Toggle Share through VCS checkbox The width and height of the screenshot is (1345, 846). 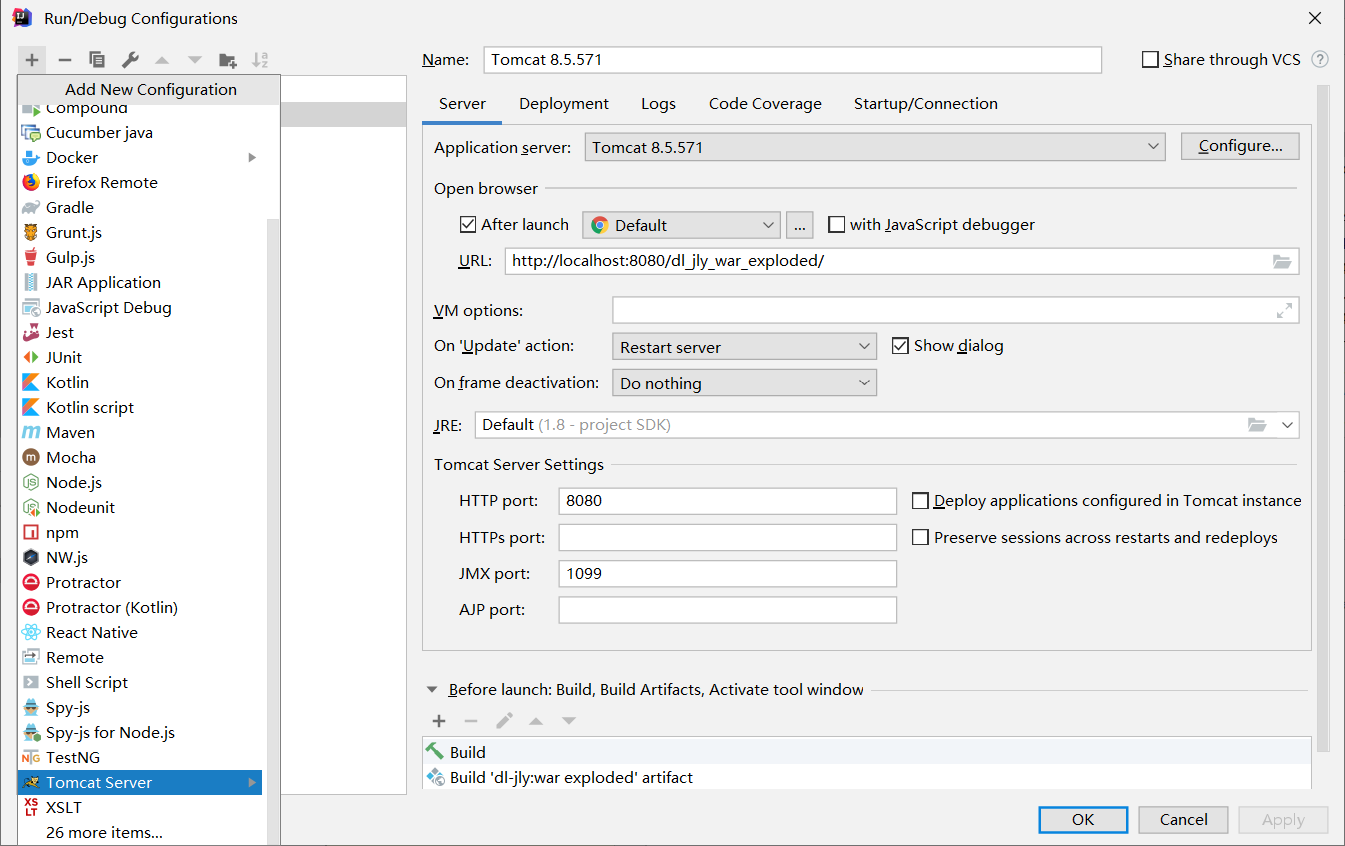tap(1150, 60)
